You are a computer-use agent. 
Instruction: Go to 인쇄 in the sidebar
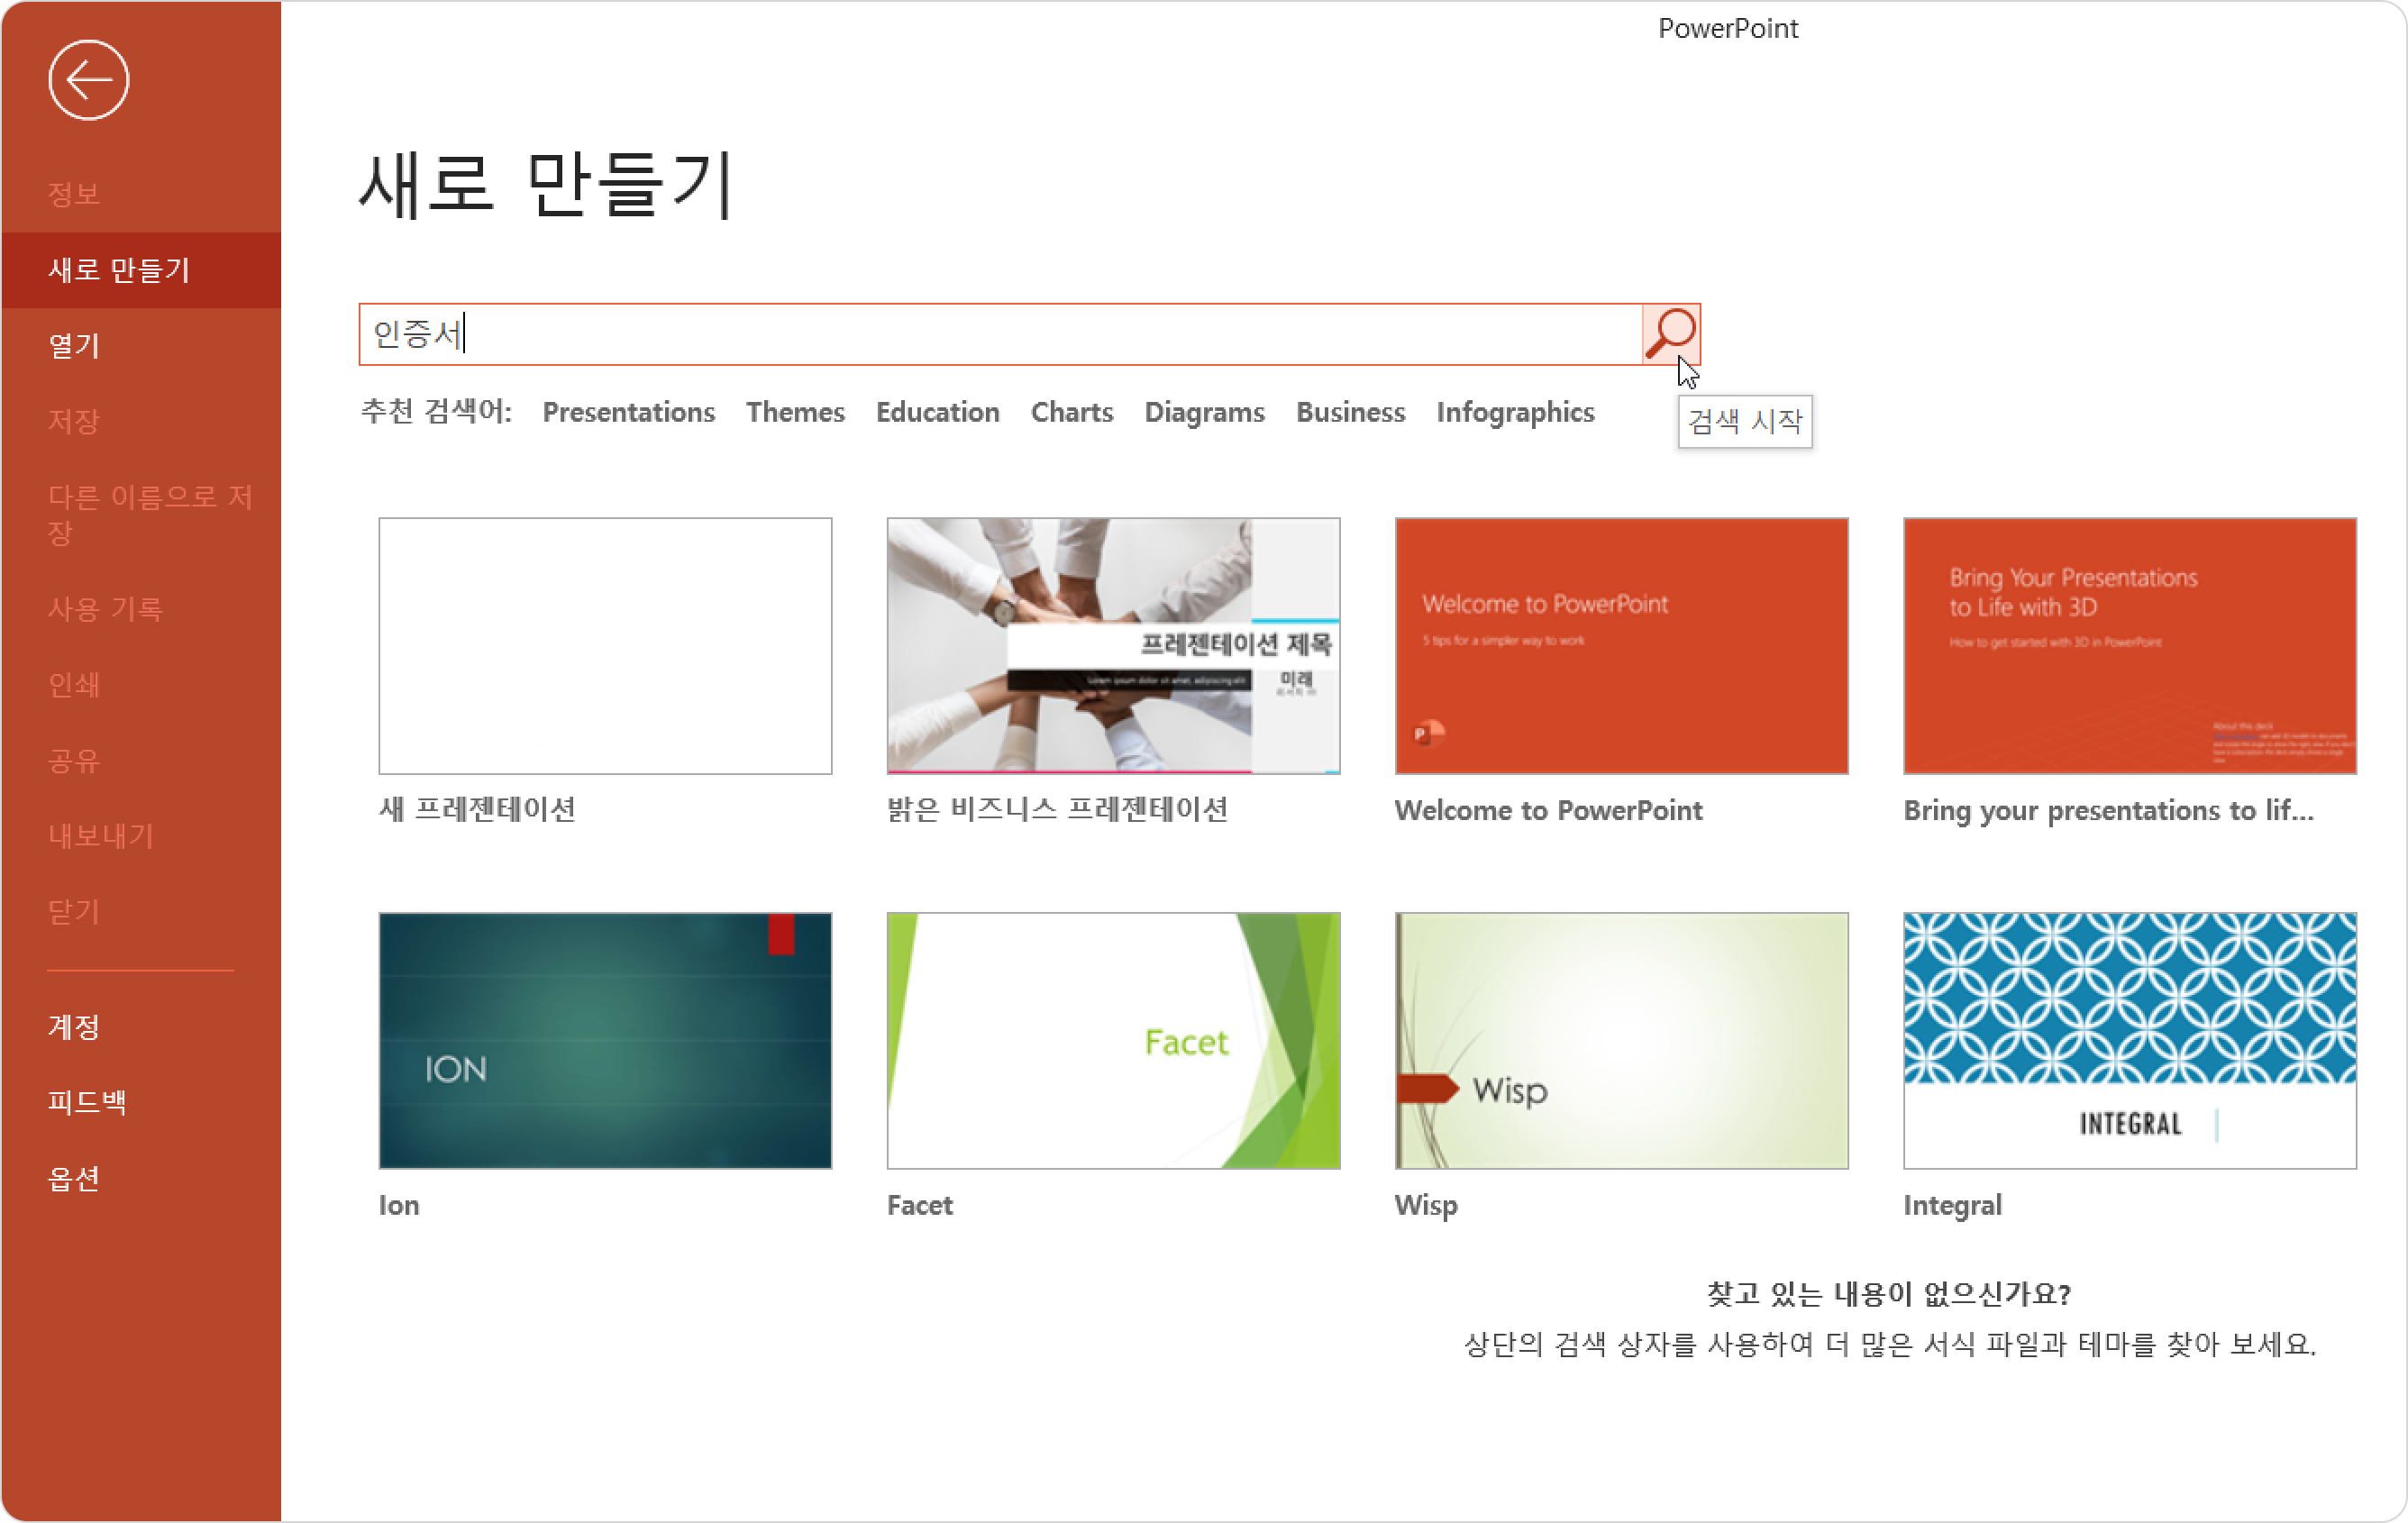click(74, 685)
